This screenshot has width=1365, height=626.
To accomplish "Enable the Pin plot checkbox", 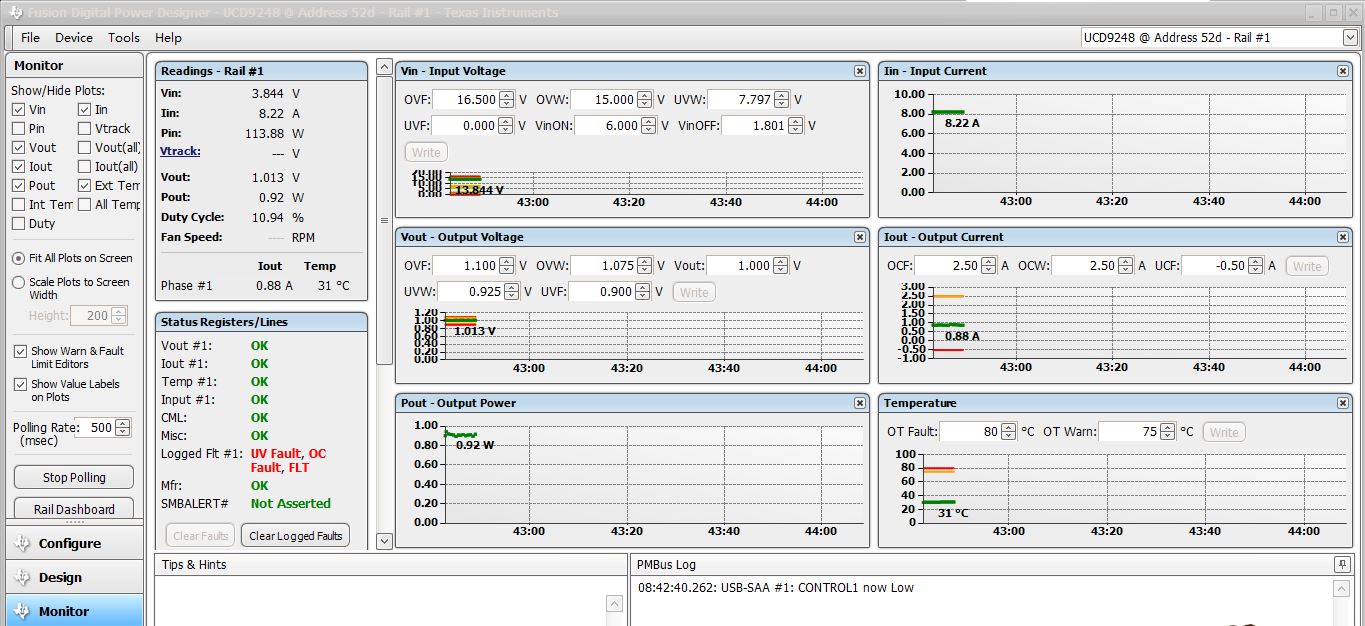I will click(x=19, y=129).
